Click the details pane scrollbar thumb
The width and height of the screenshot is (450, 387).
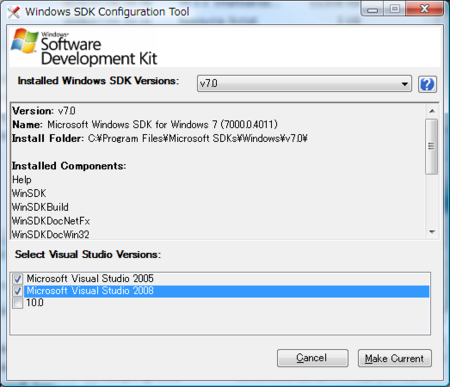pos(432,146)
